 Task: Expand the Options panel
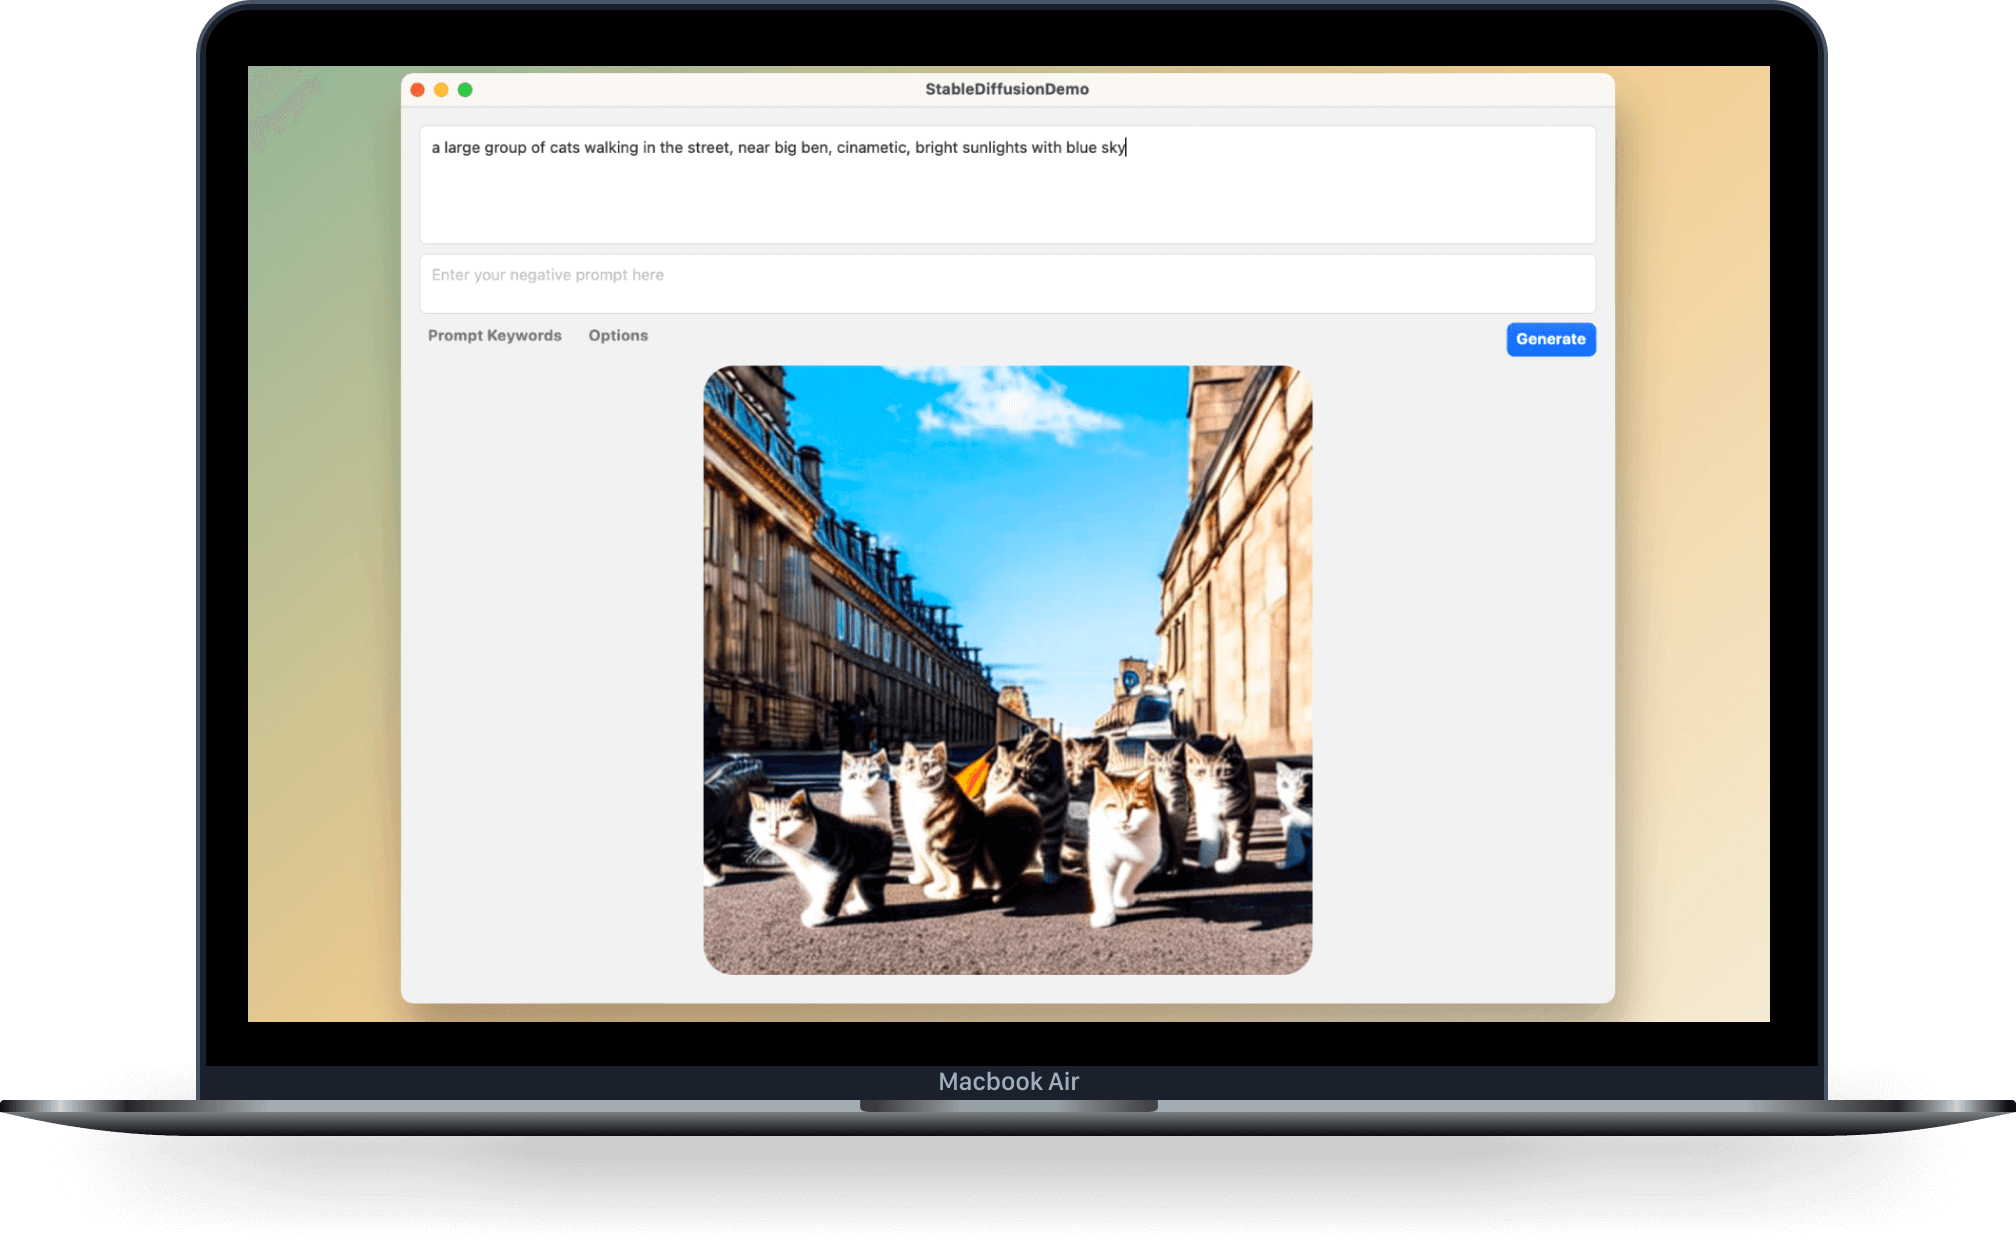[x=617, y=336]
